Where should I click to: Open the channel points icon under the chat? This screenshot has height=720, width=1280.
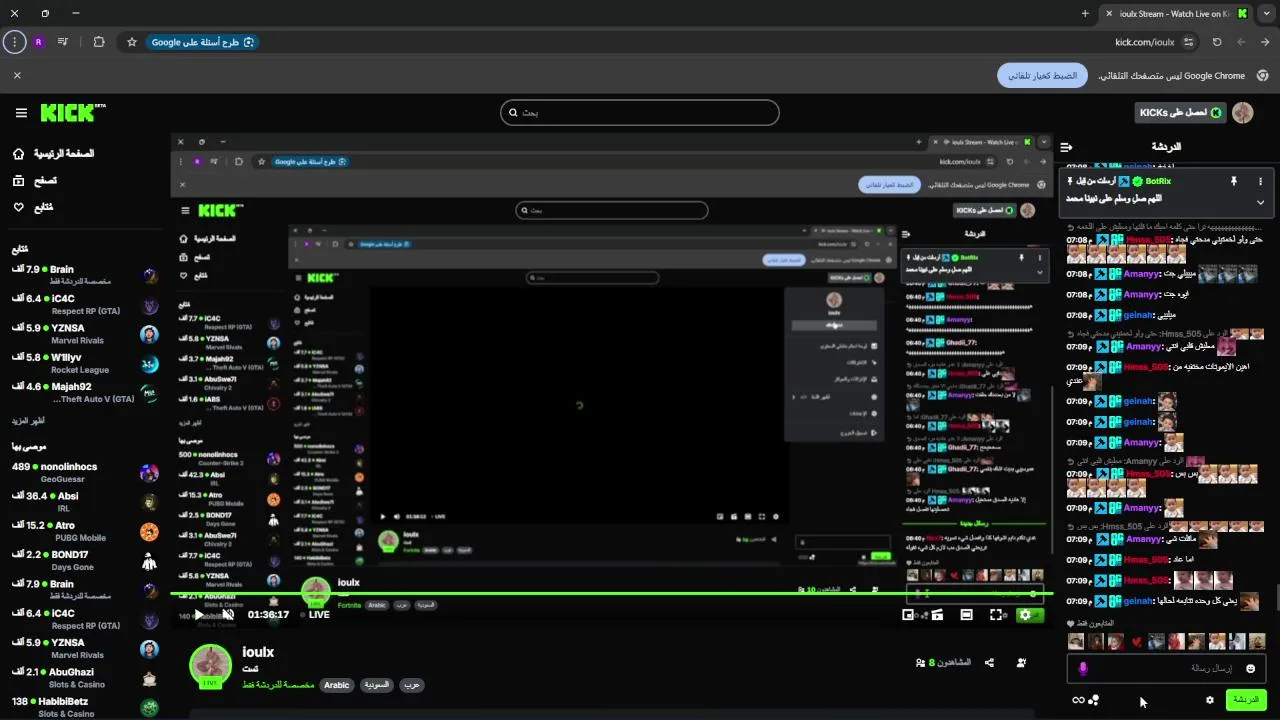click(1094, 700)
